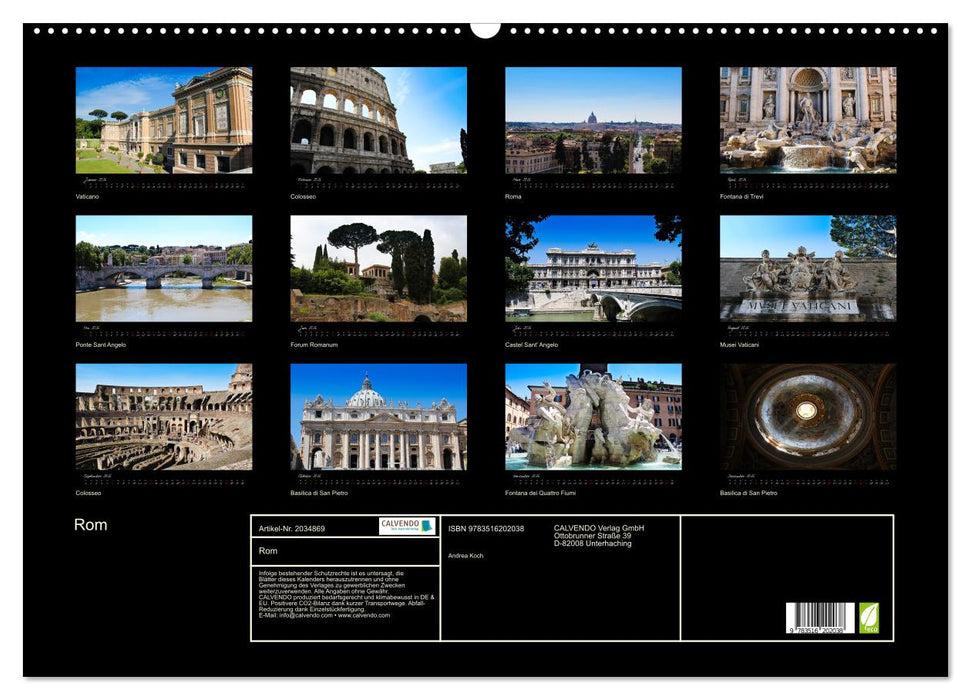Click the Artikel-Nr. 2034869 field

tap(292, 529)
